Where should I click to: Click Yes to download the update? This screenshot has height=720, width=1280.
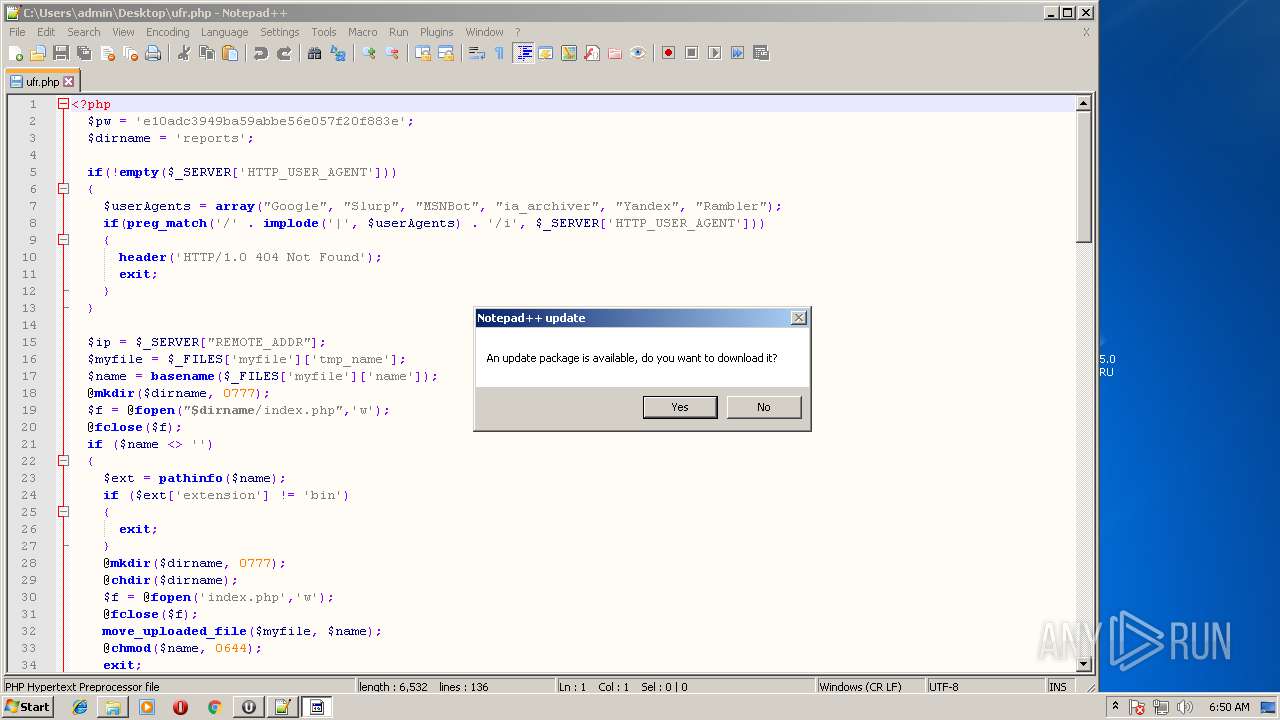[680, 407]
